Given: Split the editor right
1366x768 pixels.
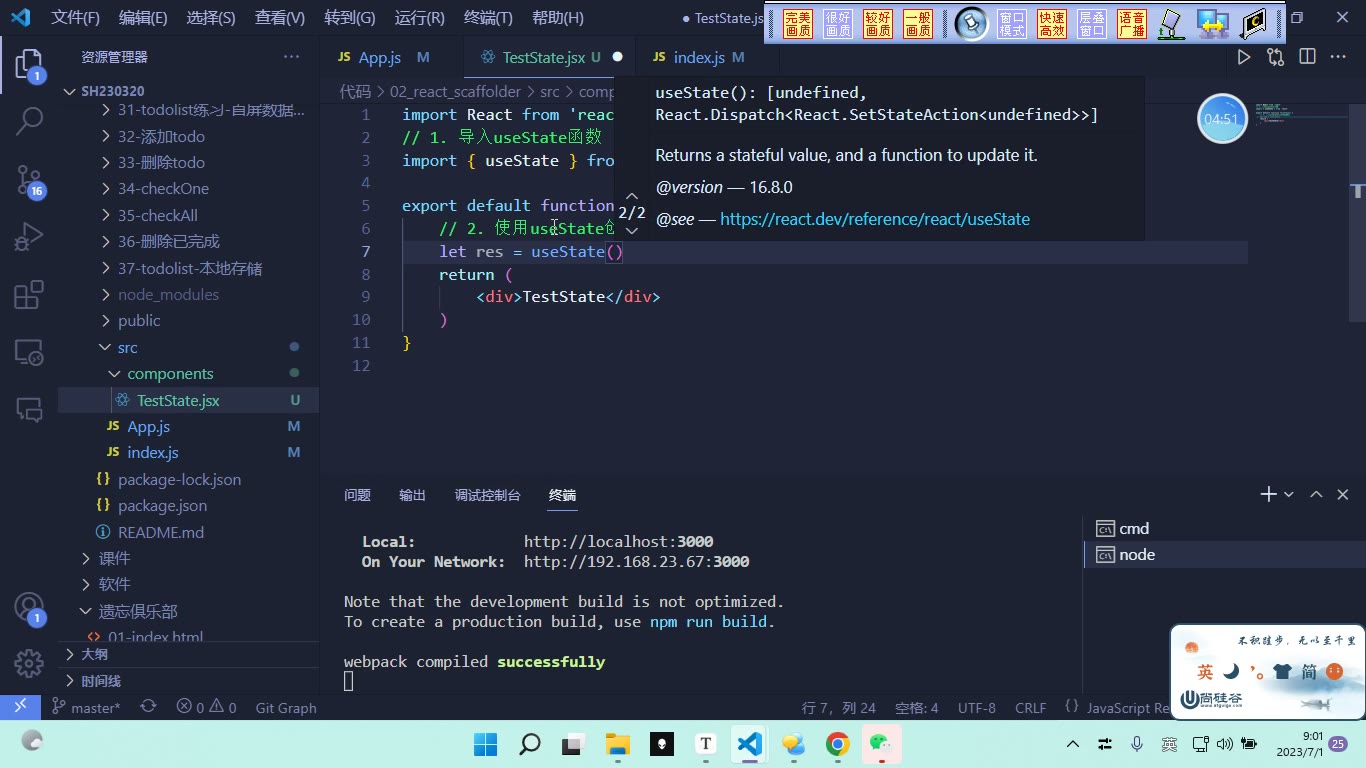Looking at the screenshot, I should [1307, 57].
